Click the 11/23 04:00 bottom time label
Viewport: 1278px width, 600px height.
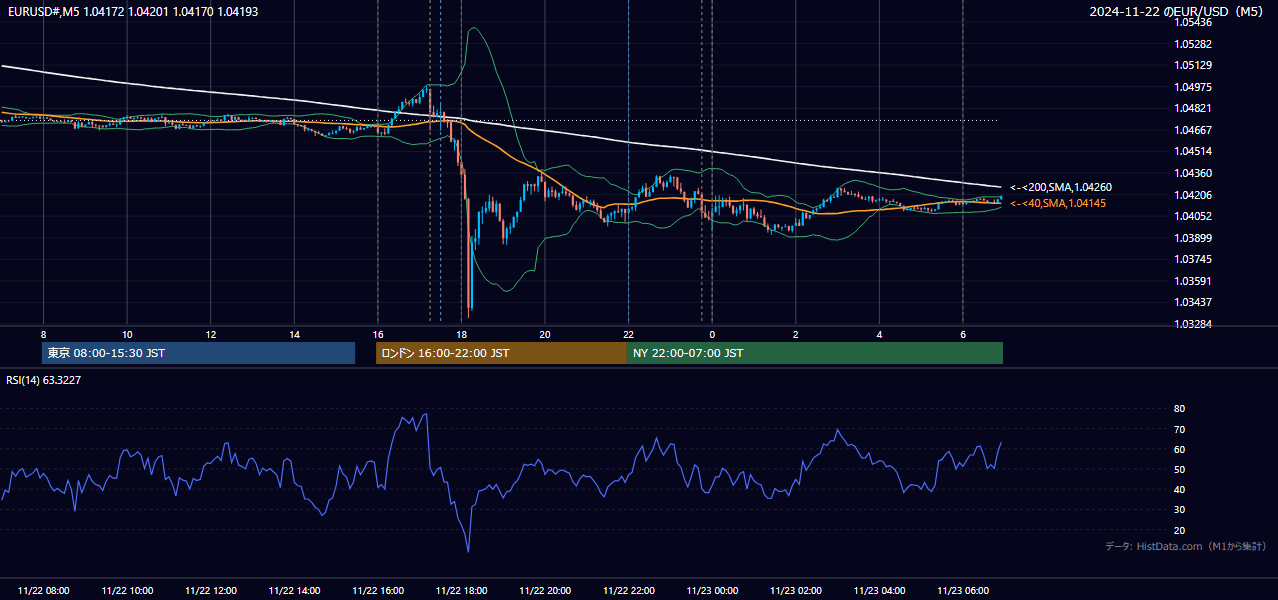tap(879, 590)
